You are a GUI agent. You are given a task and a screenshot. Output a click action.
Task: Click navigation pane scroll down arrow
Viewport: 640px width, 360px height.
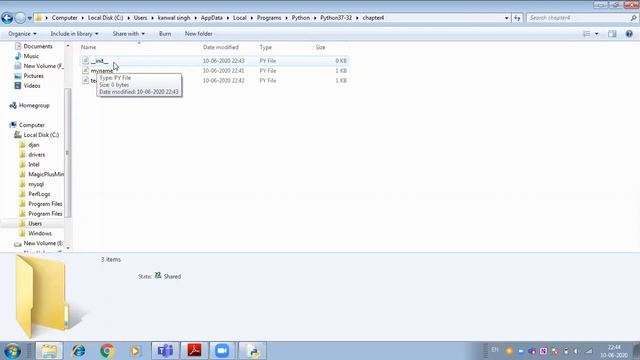68,248
